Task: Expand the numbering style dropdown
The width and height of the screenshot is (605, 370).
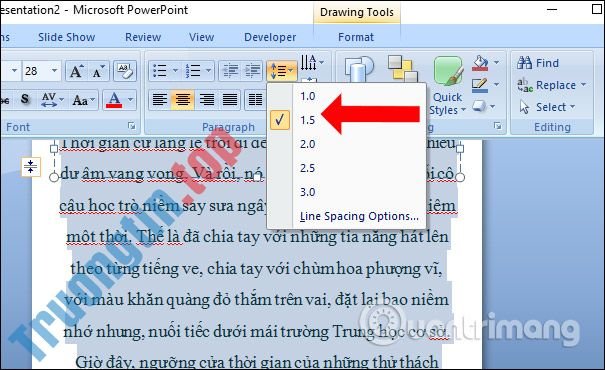Action: click(208, 71)
